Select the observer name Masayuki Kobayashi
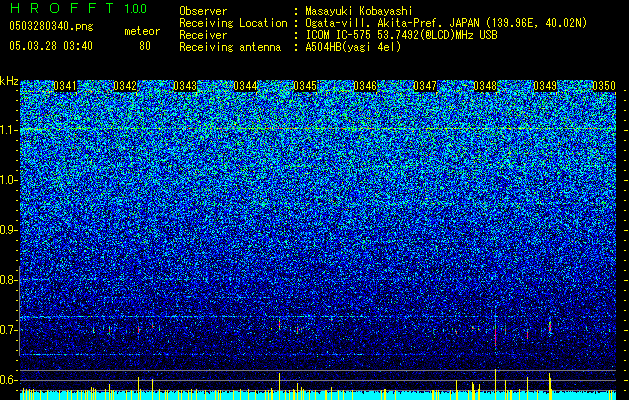 tap(359, 11)
